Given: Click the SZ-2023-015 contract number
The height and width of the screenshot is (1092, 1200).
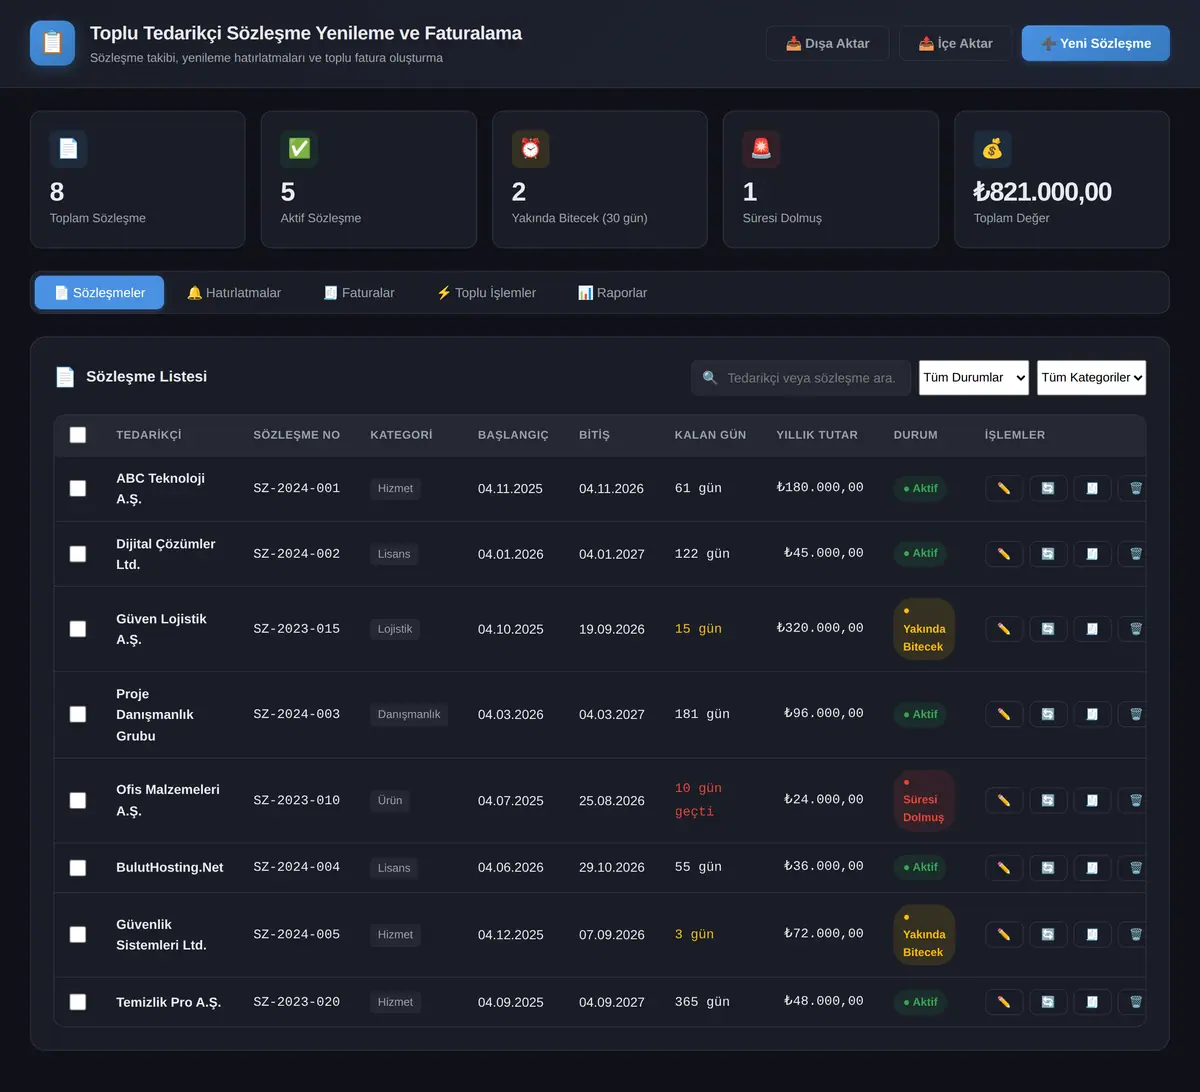Looking at the screenshot, I should [297, 629].
